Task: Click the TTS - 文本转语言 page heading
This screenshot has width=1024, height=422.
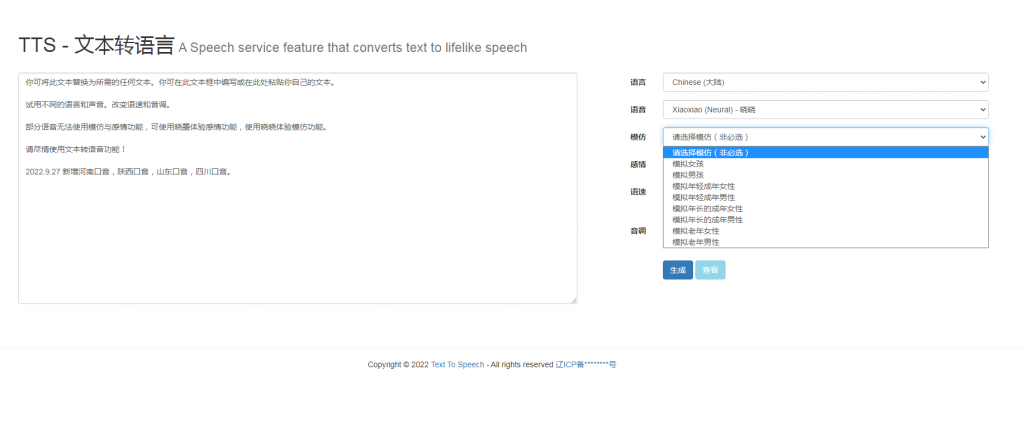Action: 96,46
